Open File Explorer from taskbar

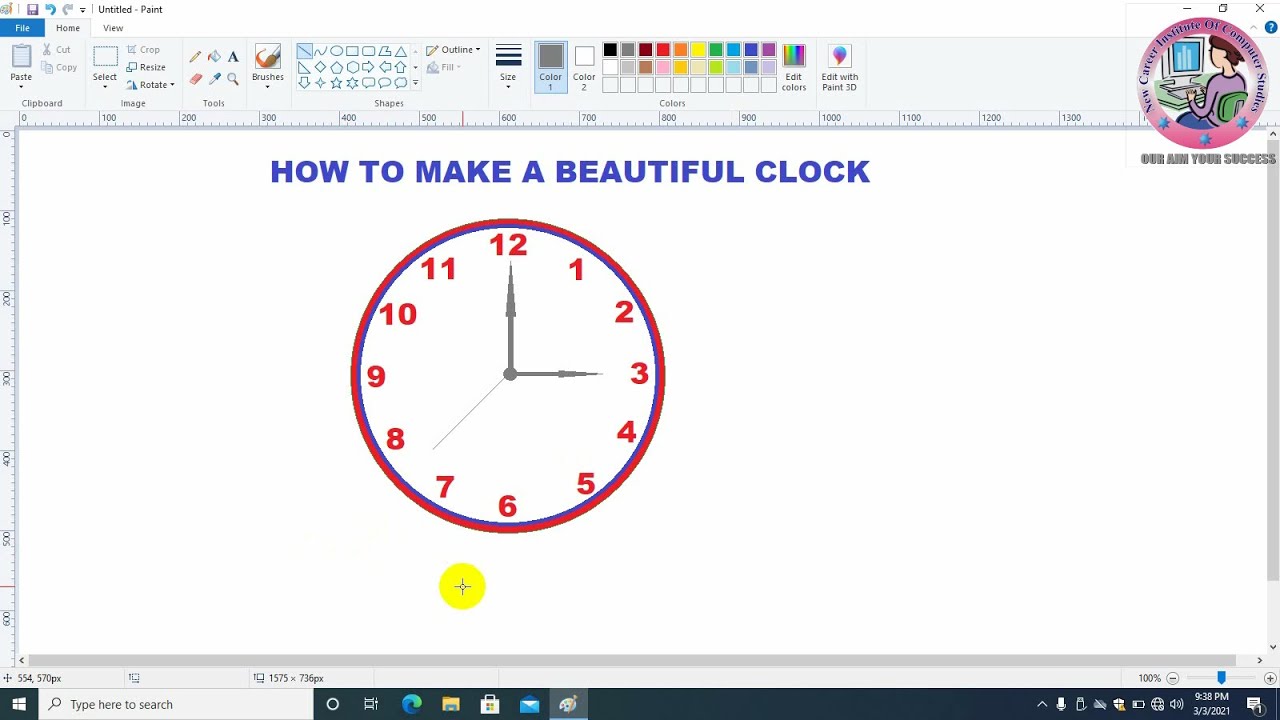pyautogui.click(x=450, y=704)
